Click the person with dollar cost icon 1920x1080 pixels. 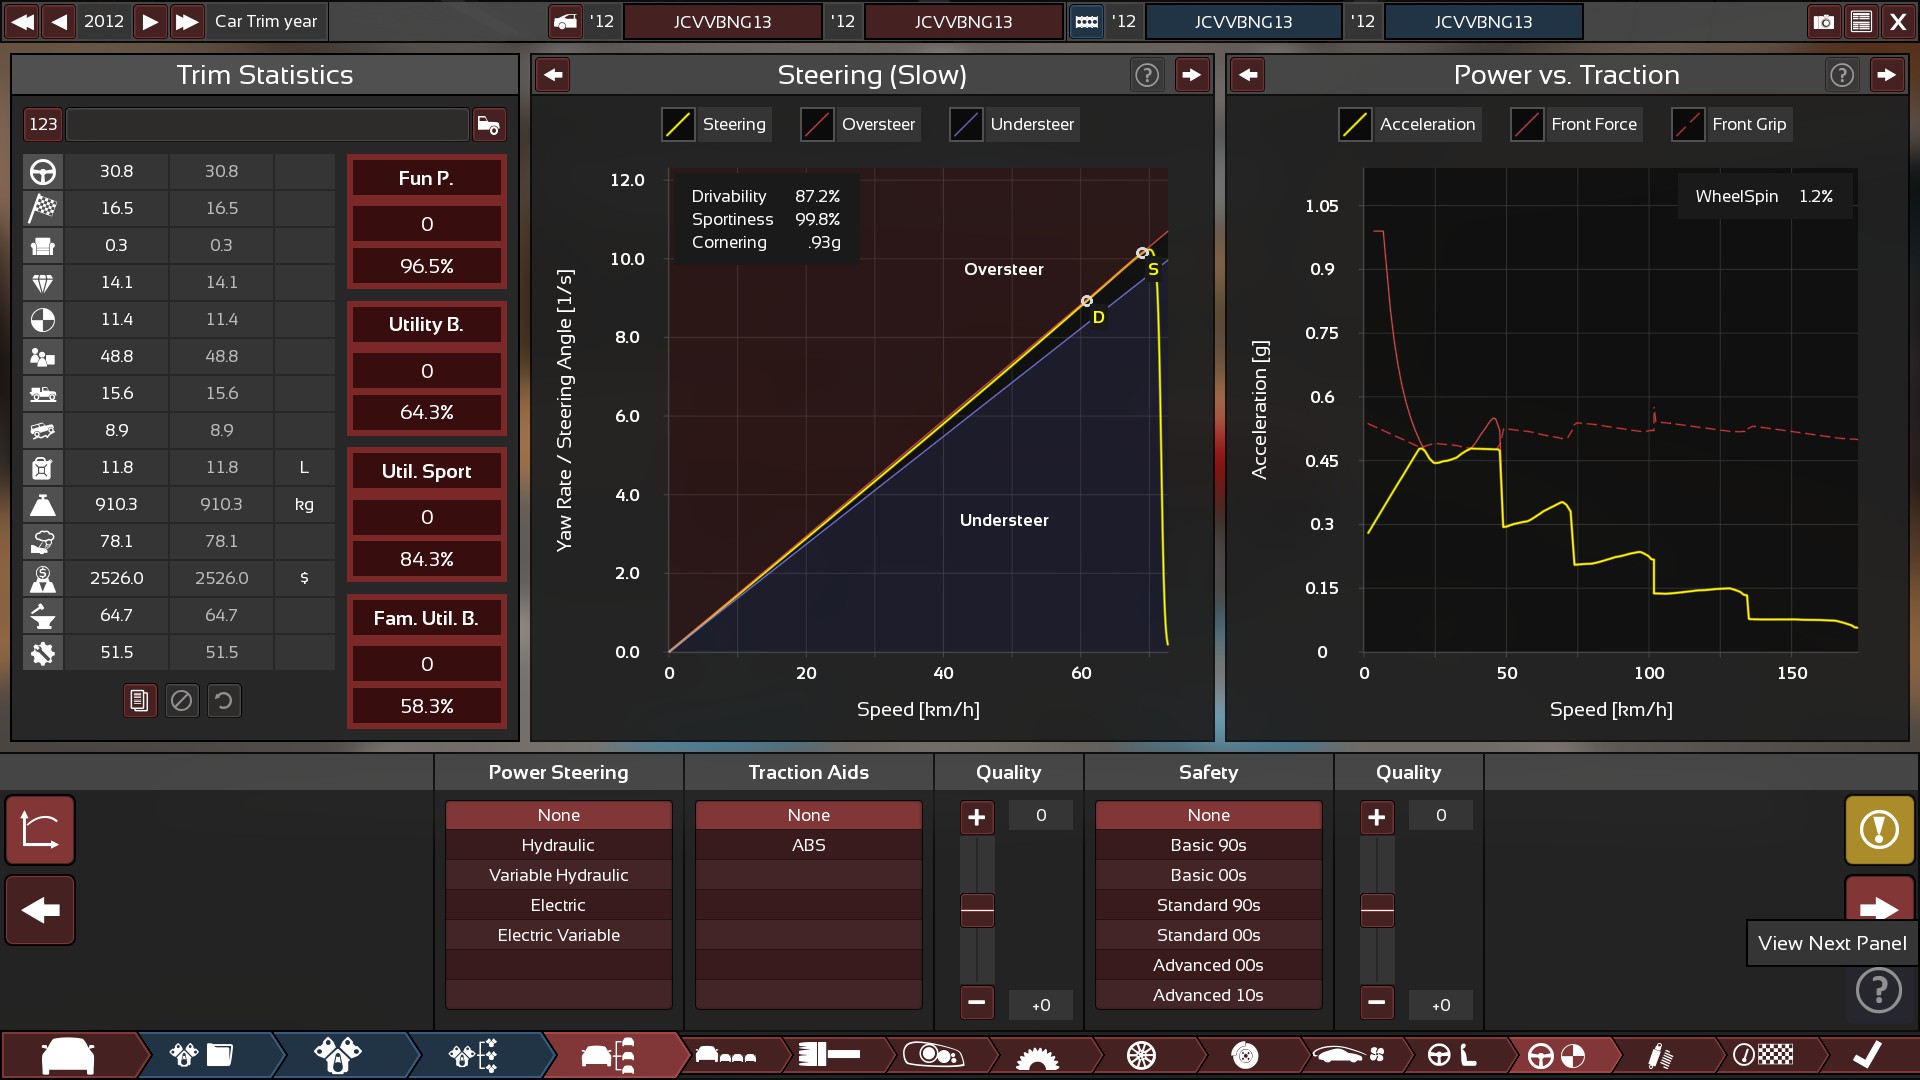click(43, 578)
